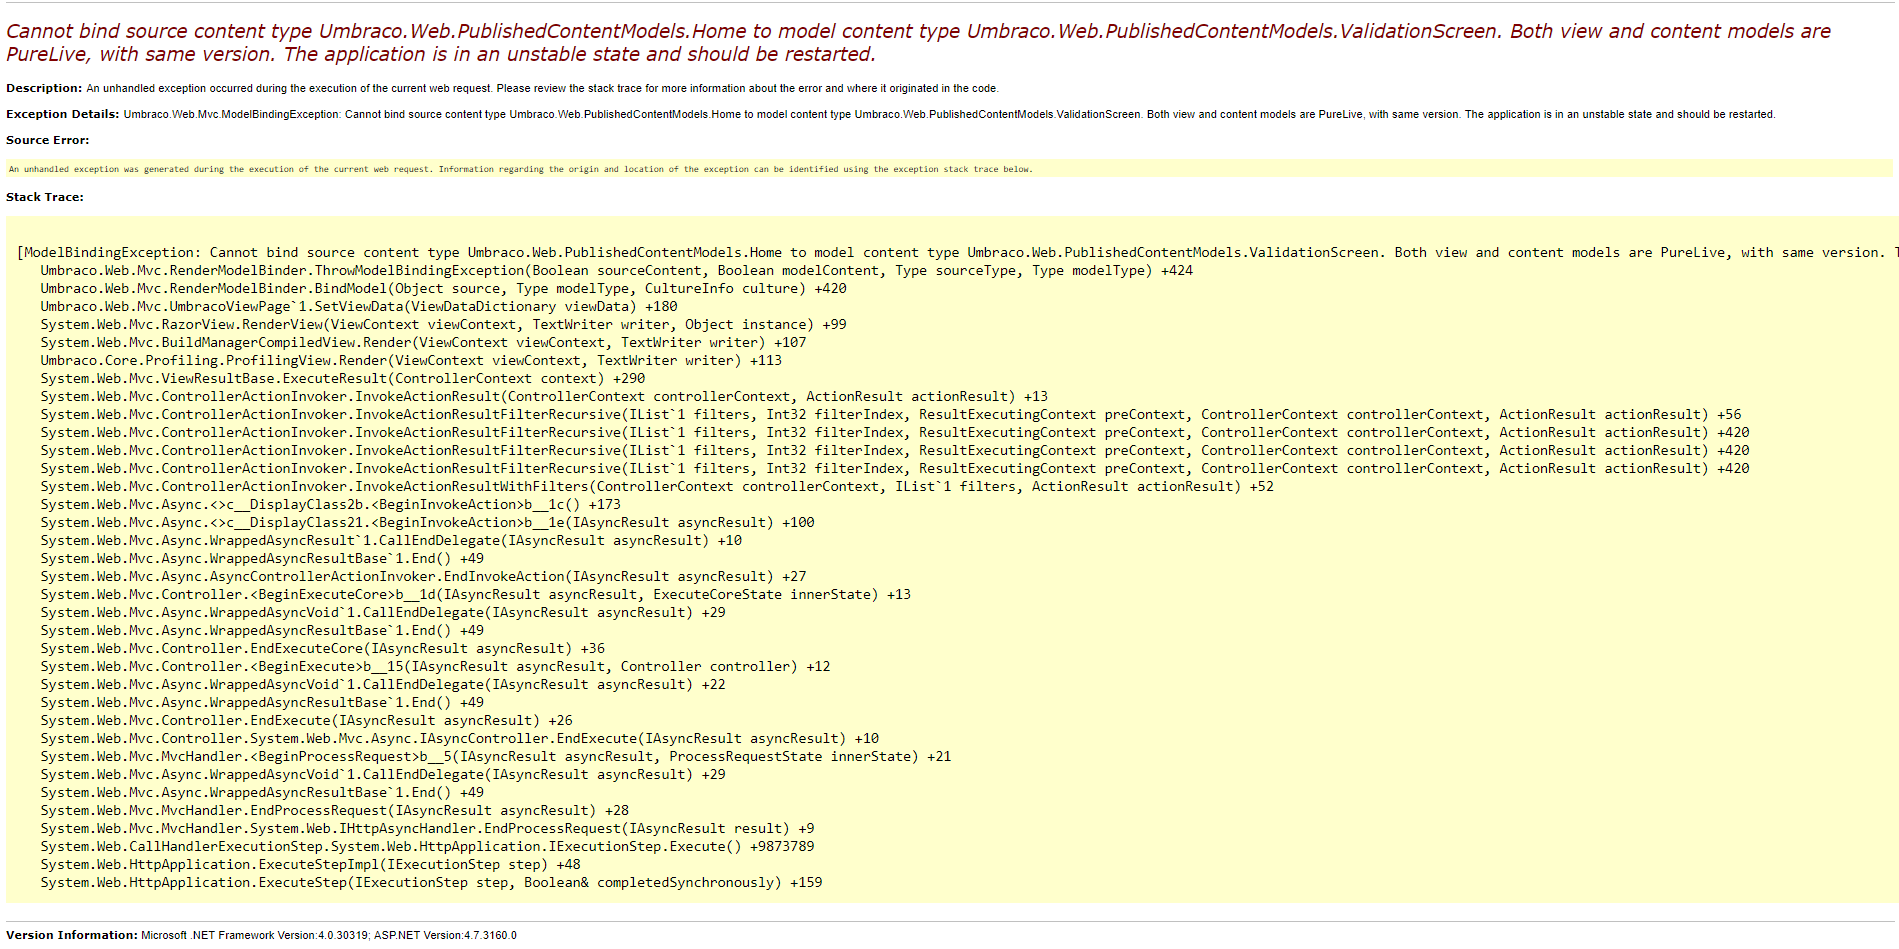Click the WrappedAsyncVoid CallEndDelegate +22 line
The width and height of the screenshot is (1899, 949).
(x=383, y=685)
